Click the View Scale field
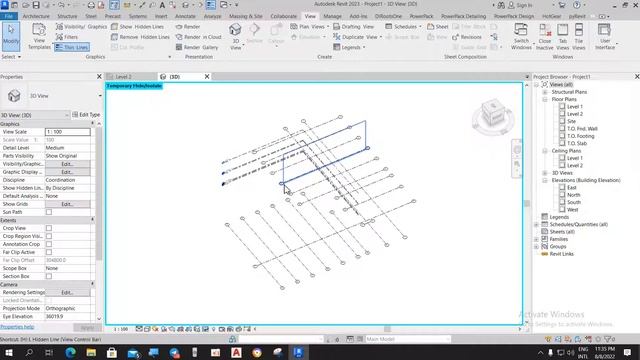This screenshot has width=640, height=360. tap(67, 132)
